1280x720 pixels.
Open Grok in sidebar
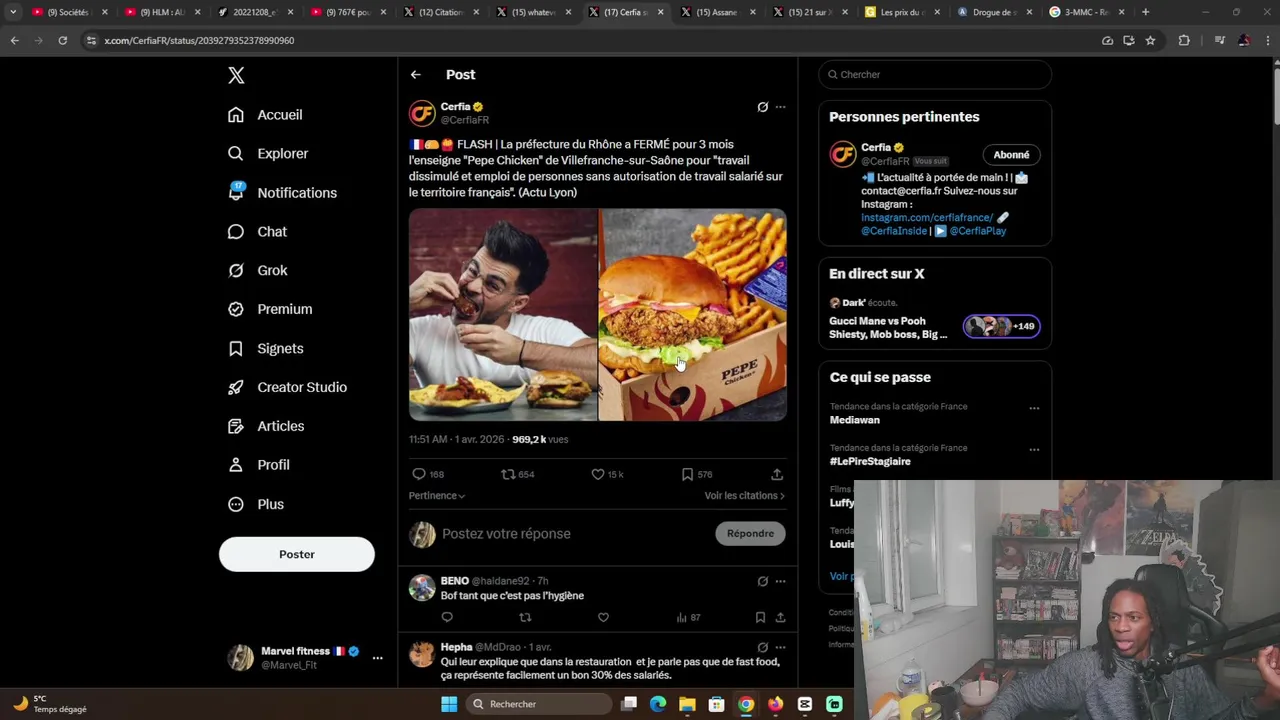(257, 271)
